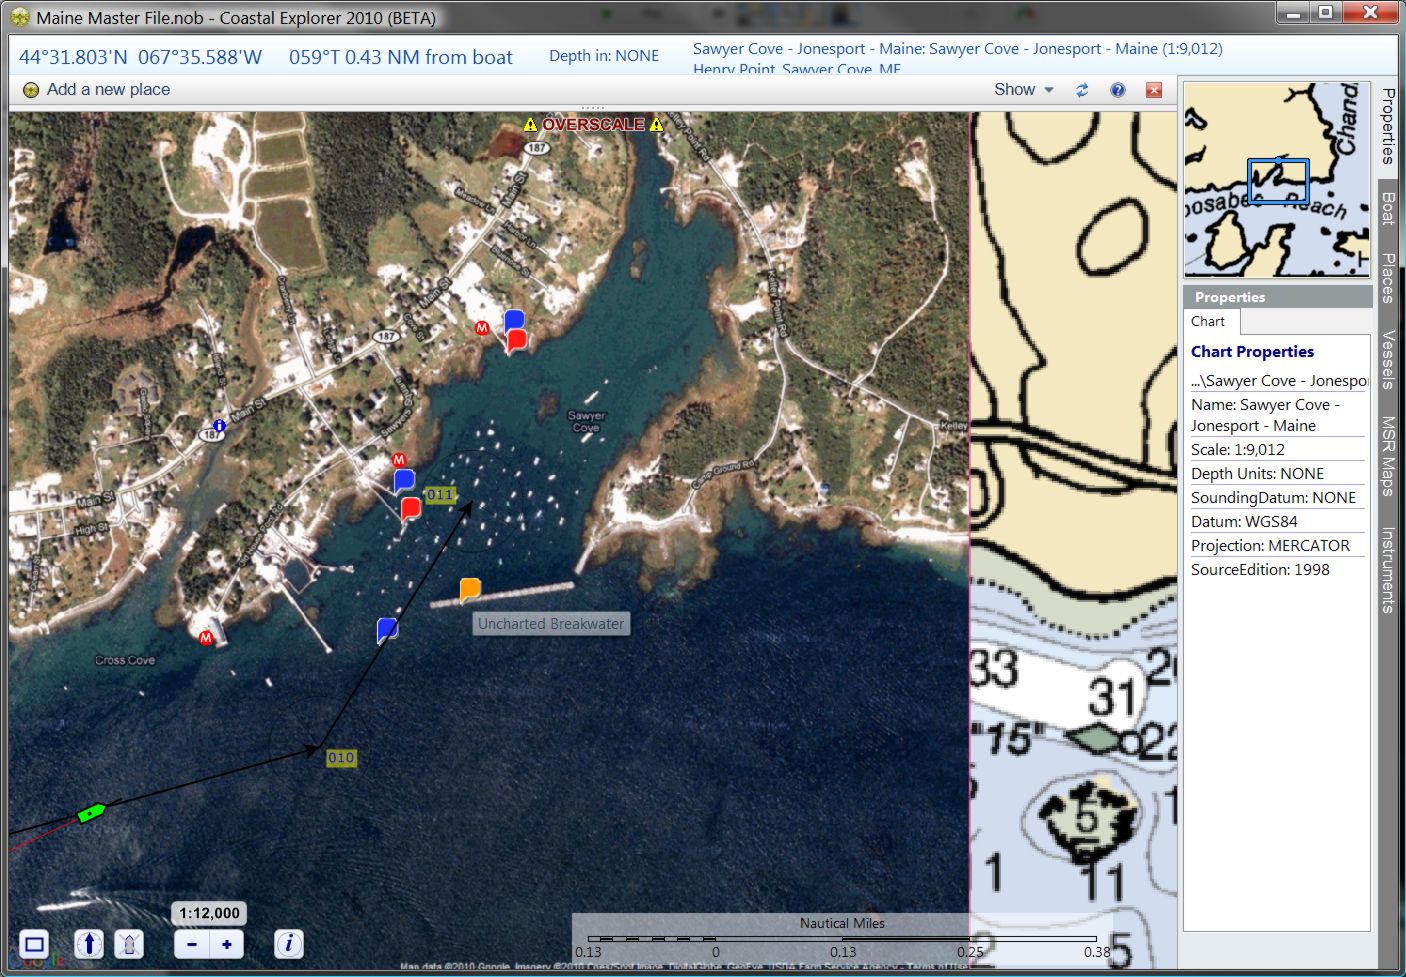Select the green boat icon on the chart
The width and height of the screenshot is (1406, 977).
point(92,812)
